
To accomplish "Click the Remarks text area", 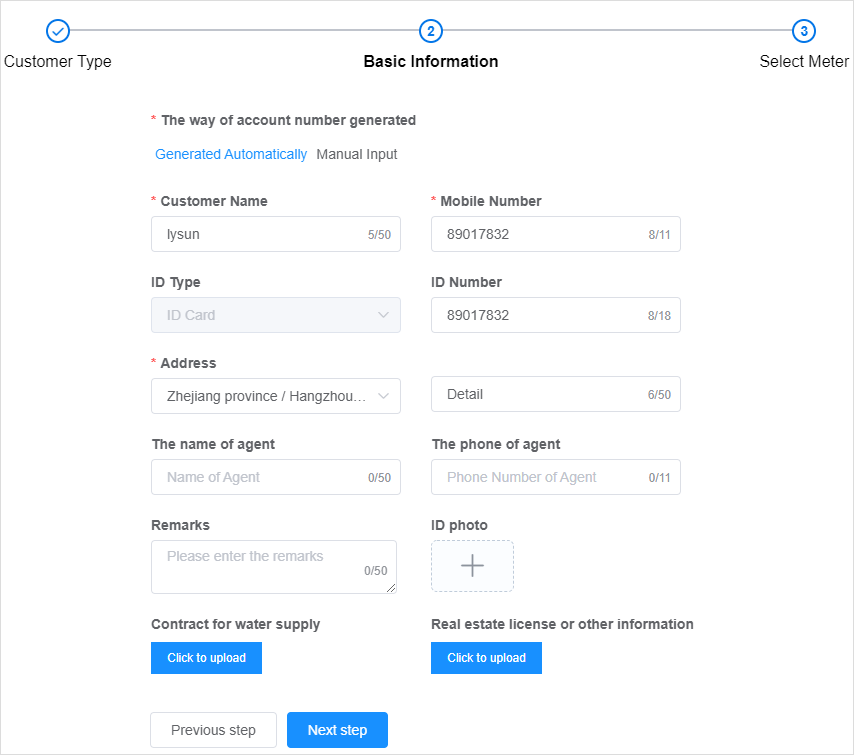I will 274,567.
